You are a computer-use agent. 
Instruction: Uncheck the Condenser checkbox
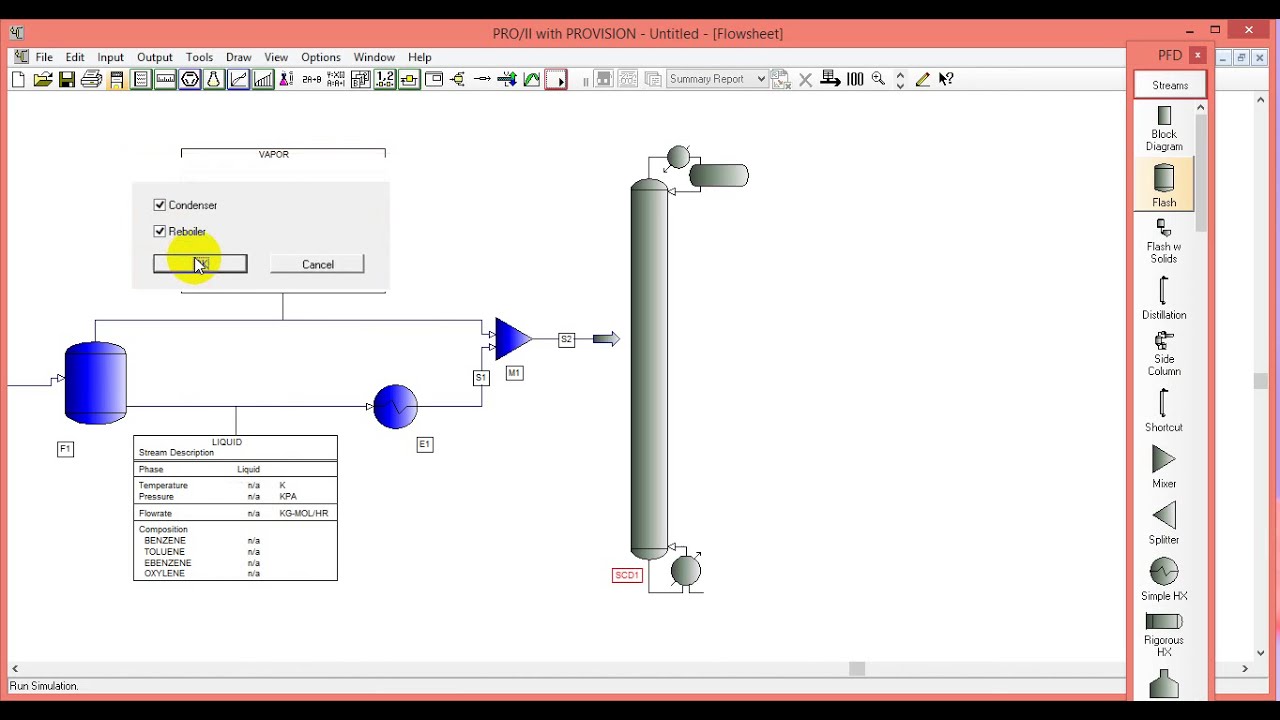pyautogui.click(x=160, y=205)
